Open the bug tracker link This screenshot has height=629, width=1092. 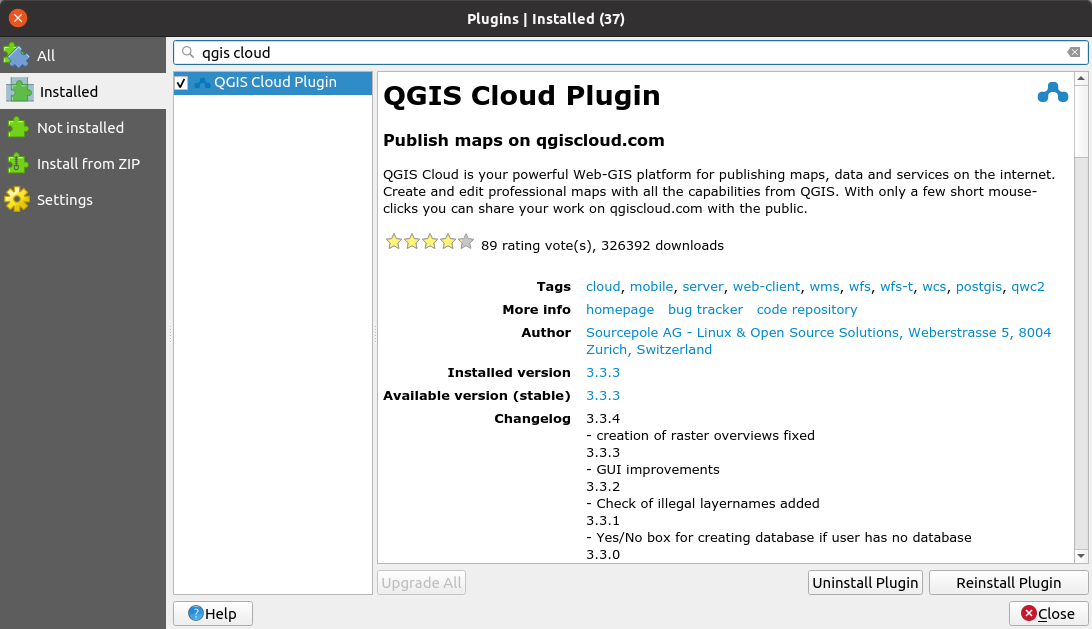[705, 309]
